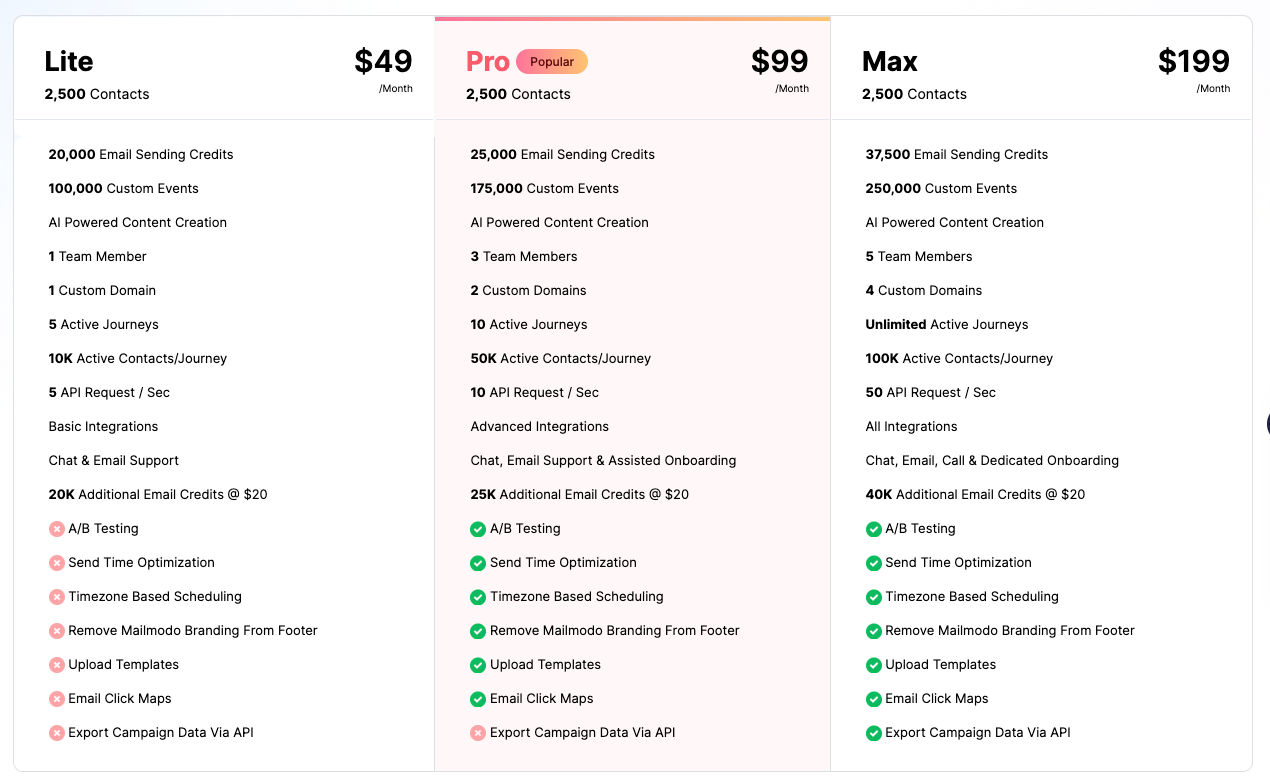
Task: Click the $99 Pro plan price
Action: 780,62
